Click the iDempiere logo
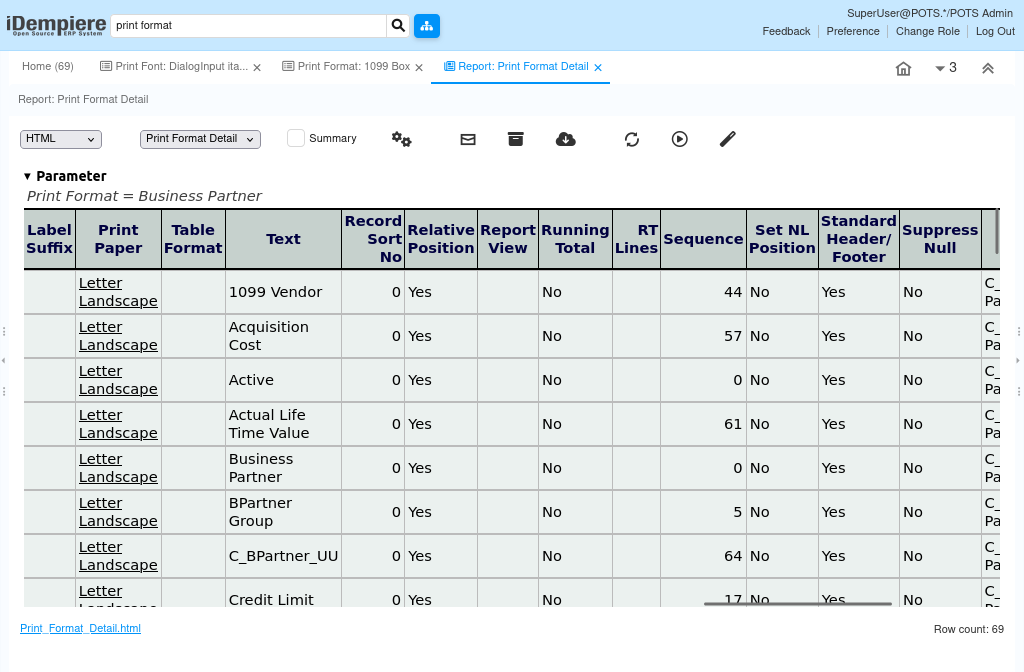This screenshot has height=672, width=1024. (x=56, y=25)
